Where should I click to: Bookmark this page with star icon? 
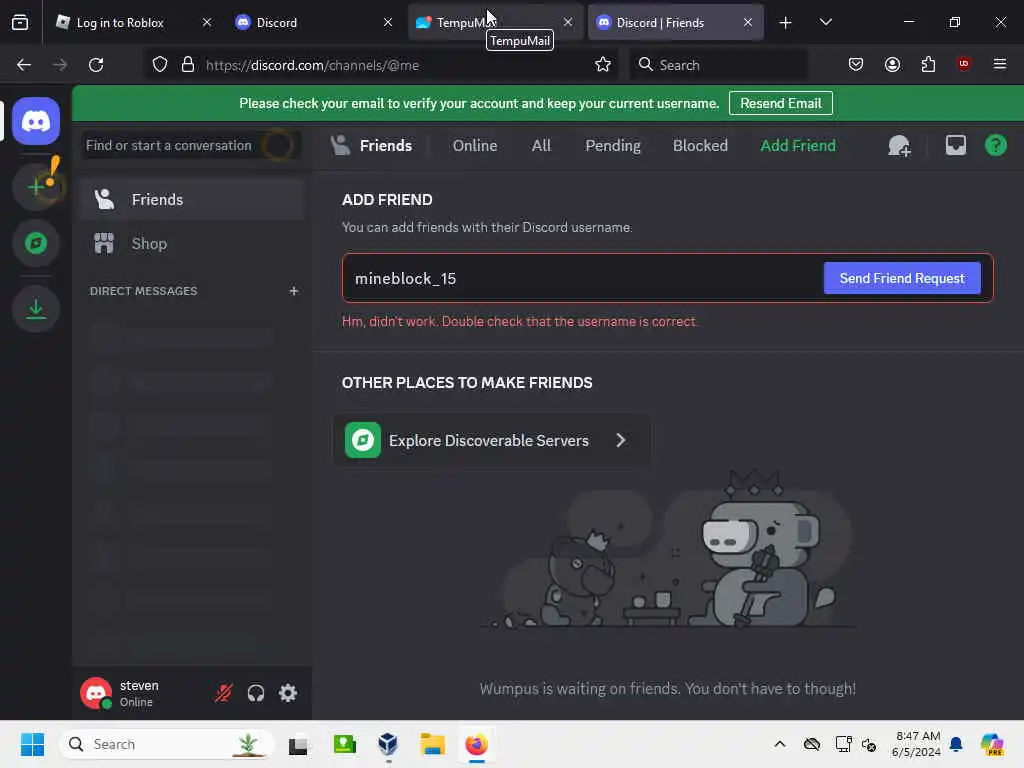[603, 65]
